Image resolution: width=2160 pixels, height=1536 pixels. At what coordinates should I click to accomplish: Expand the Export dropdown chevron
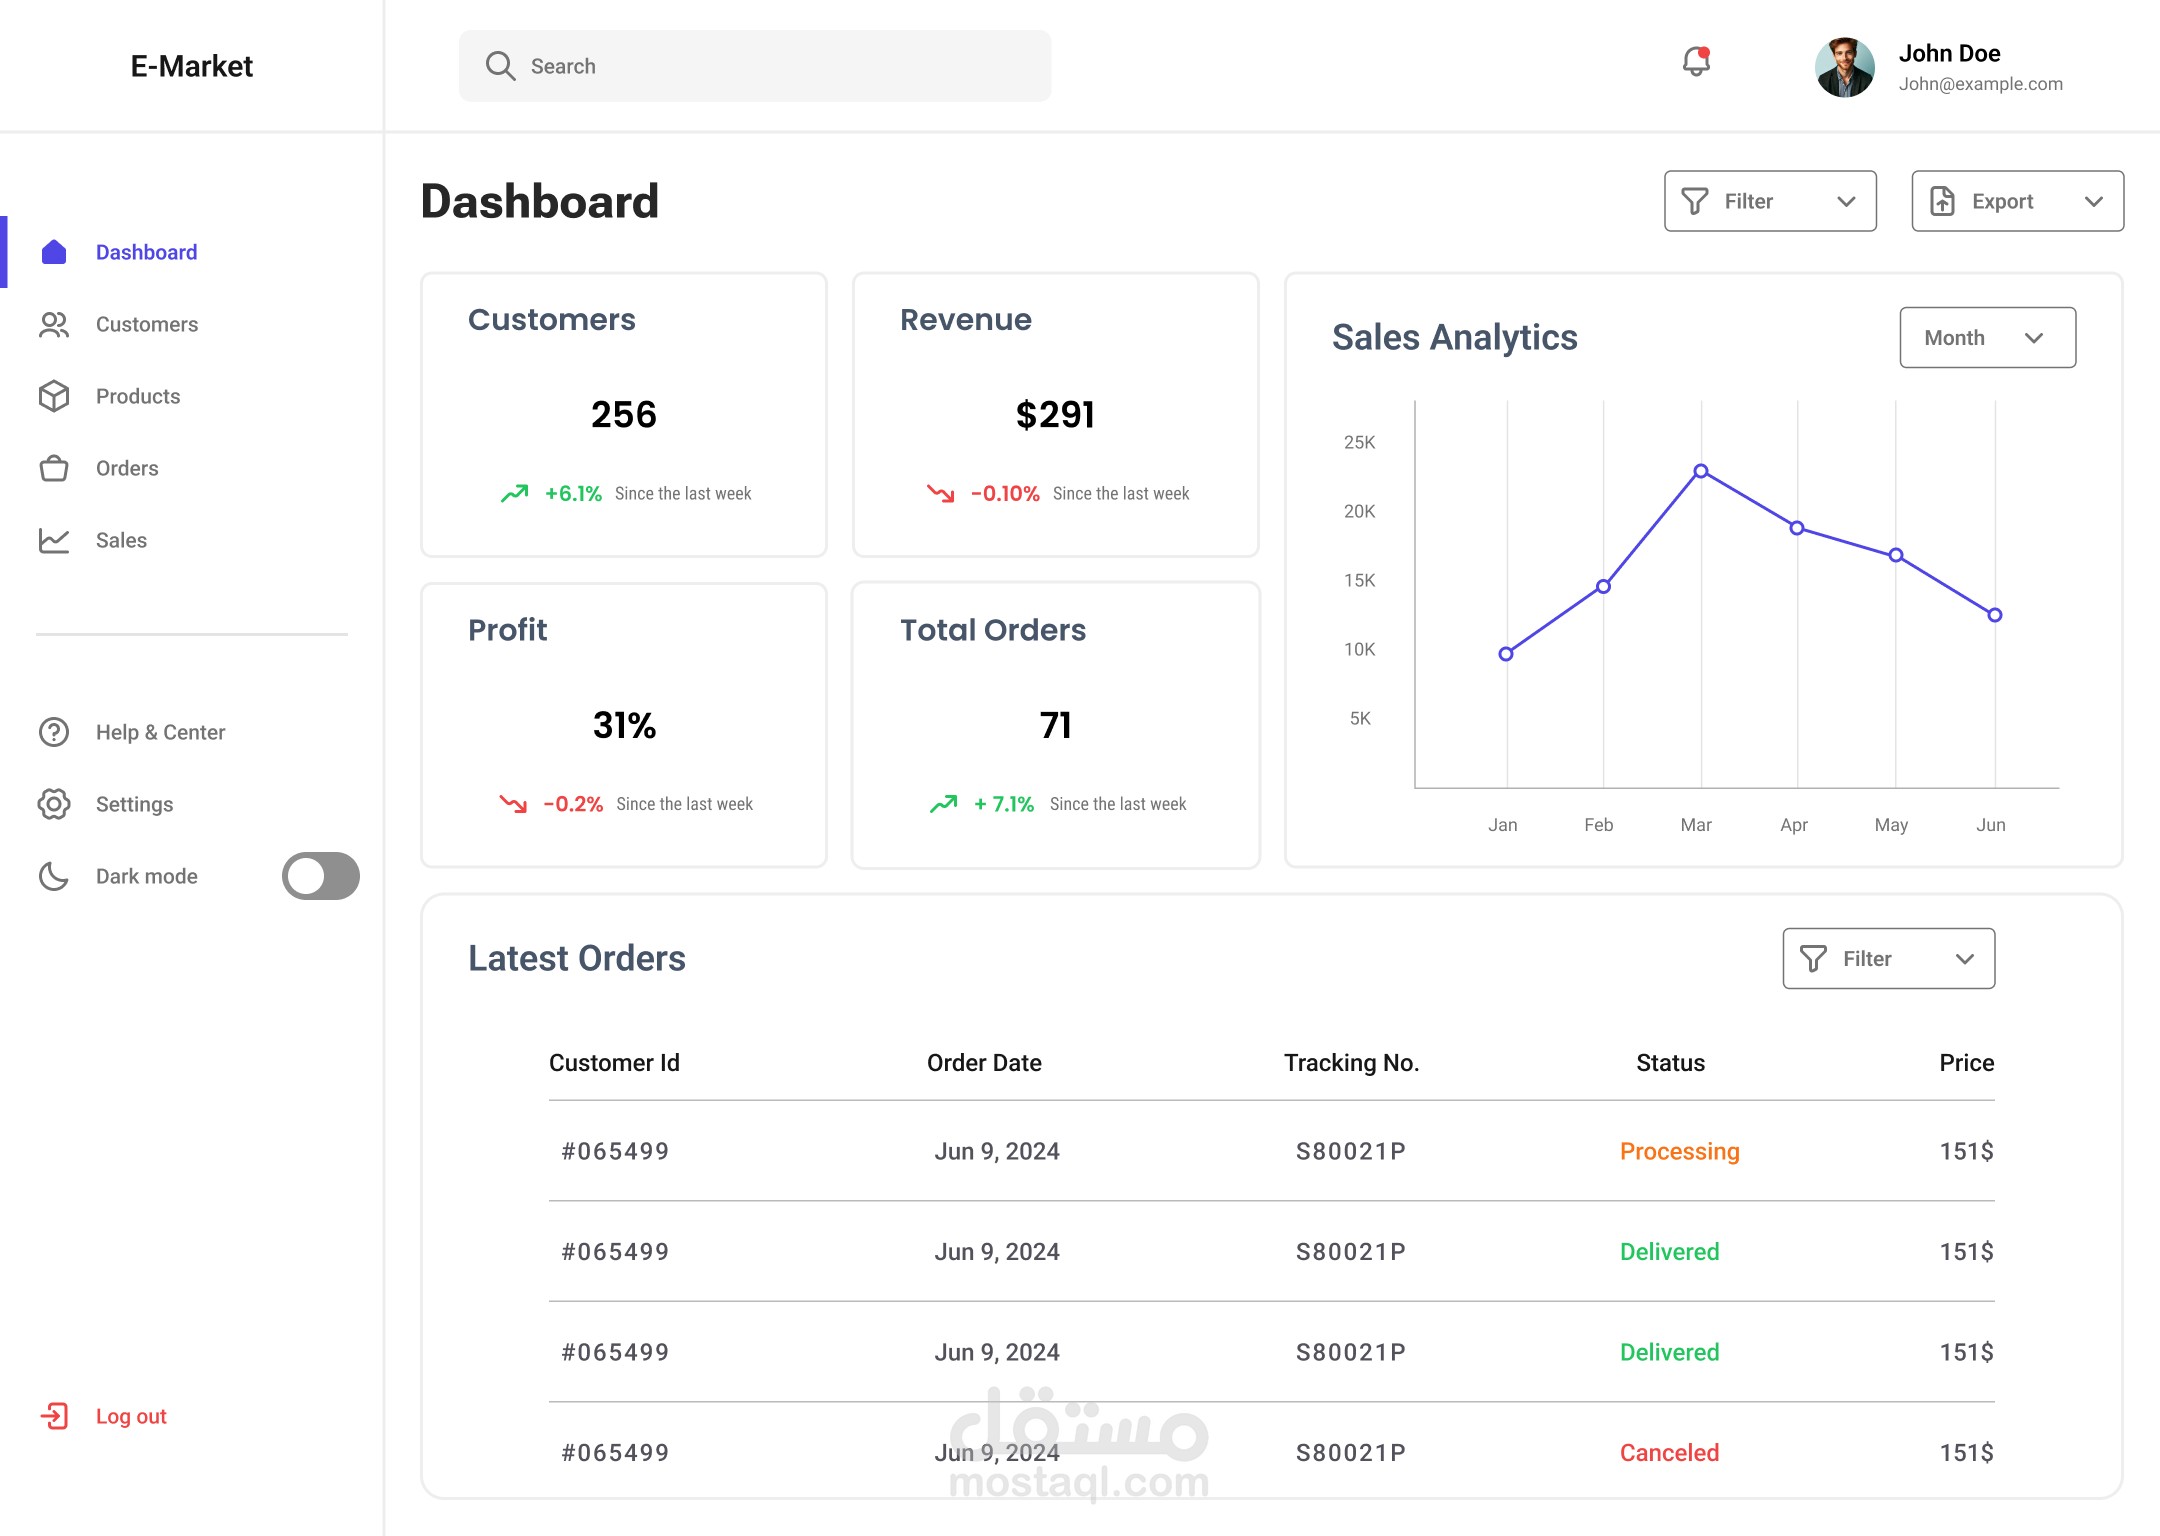[x=2094, y=201]
